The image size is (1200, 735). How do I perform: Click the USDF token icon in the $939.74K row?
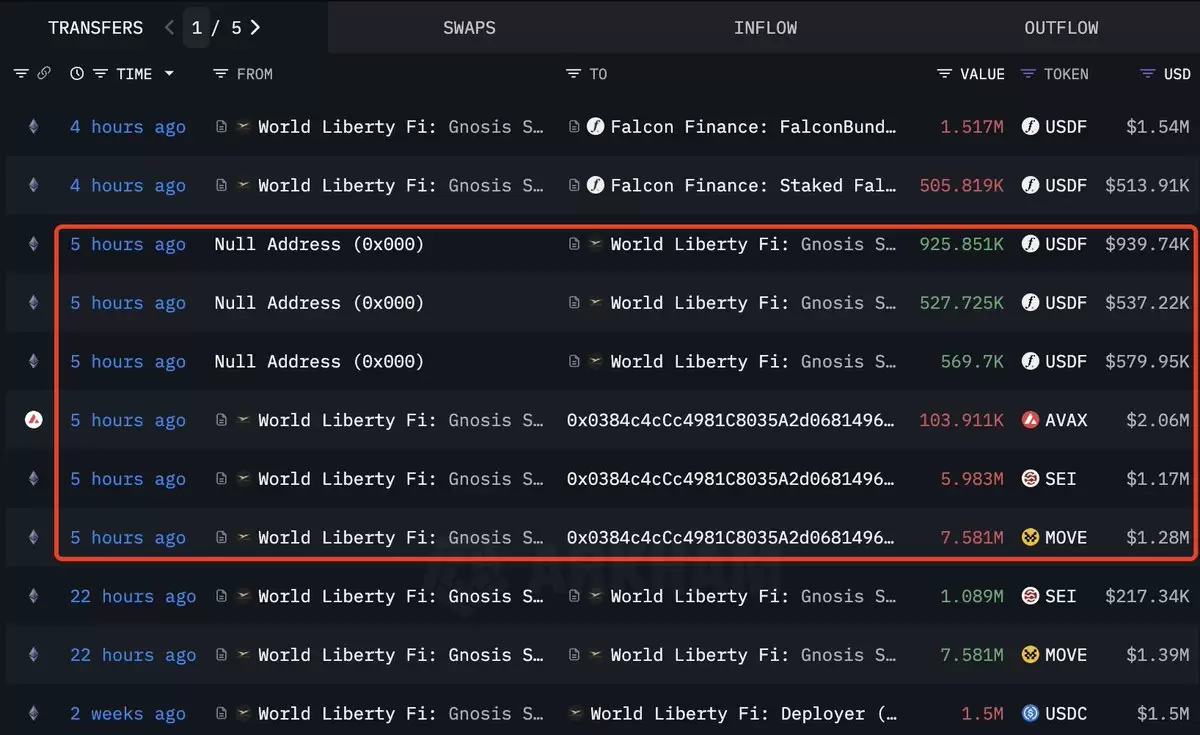point(1030,244)
